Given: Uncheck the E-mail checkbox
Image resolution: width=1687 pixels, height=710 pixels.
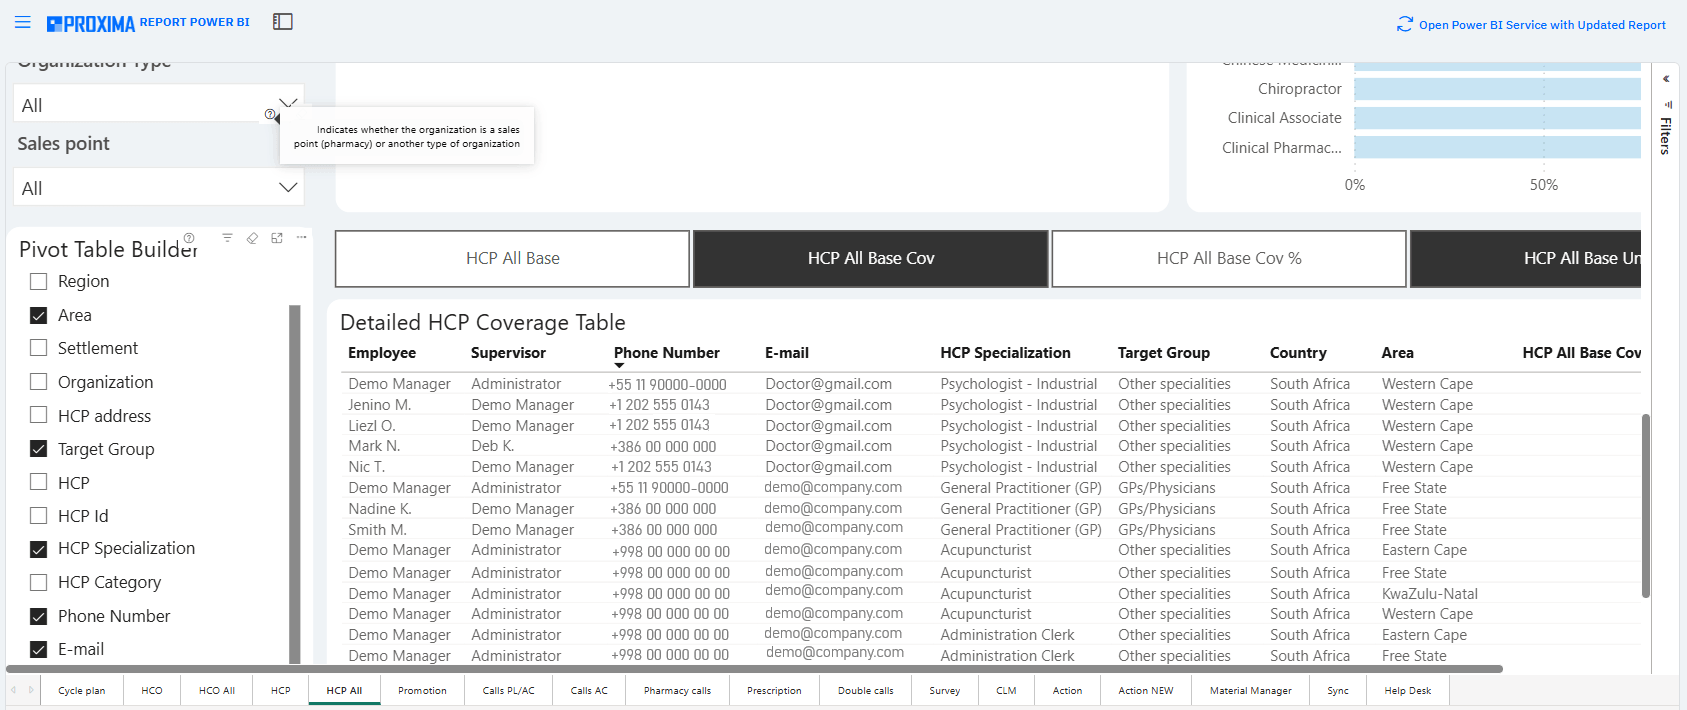Looking at the screenshot, I should click(x=39, y=649).
